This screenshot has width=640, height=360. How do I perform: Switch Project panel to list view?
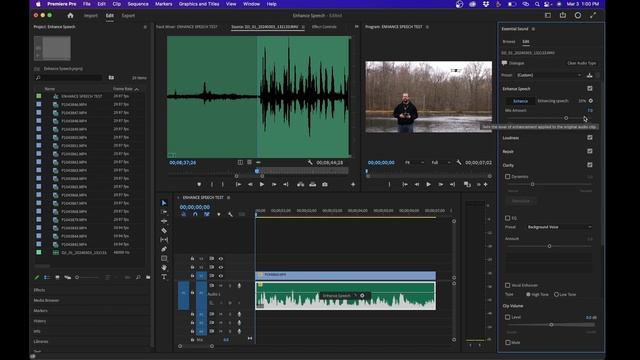click(47, 277)
